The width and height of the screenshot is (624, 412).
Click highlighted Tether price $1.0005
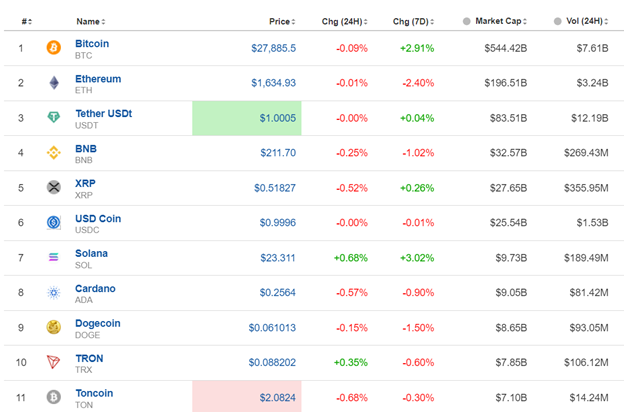coord(278,118)
